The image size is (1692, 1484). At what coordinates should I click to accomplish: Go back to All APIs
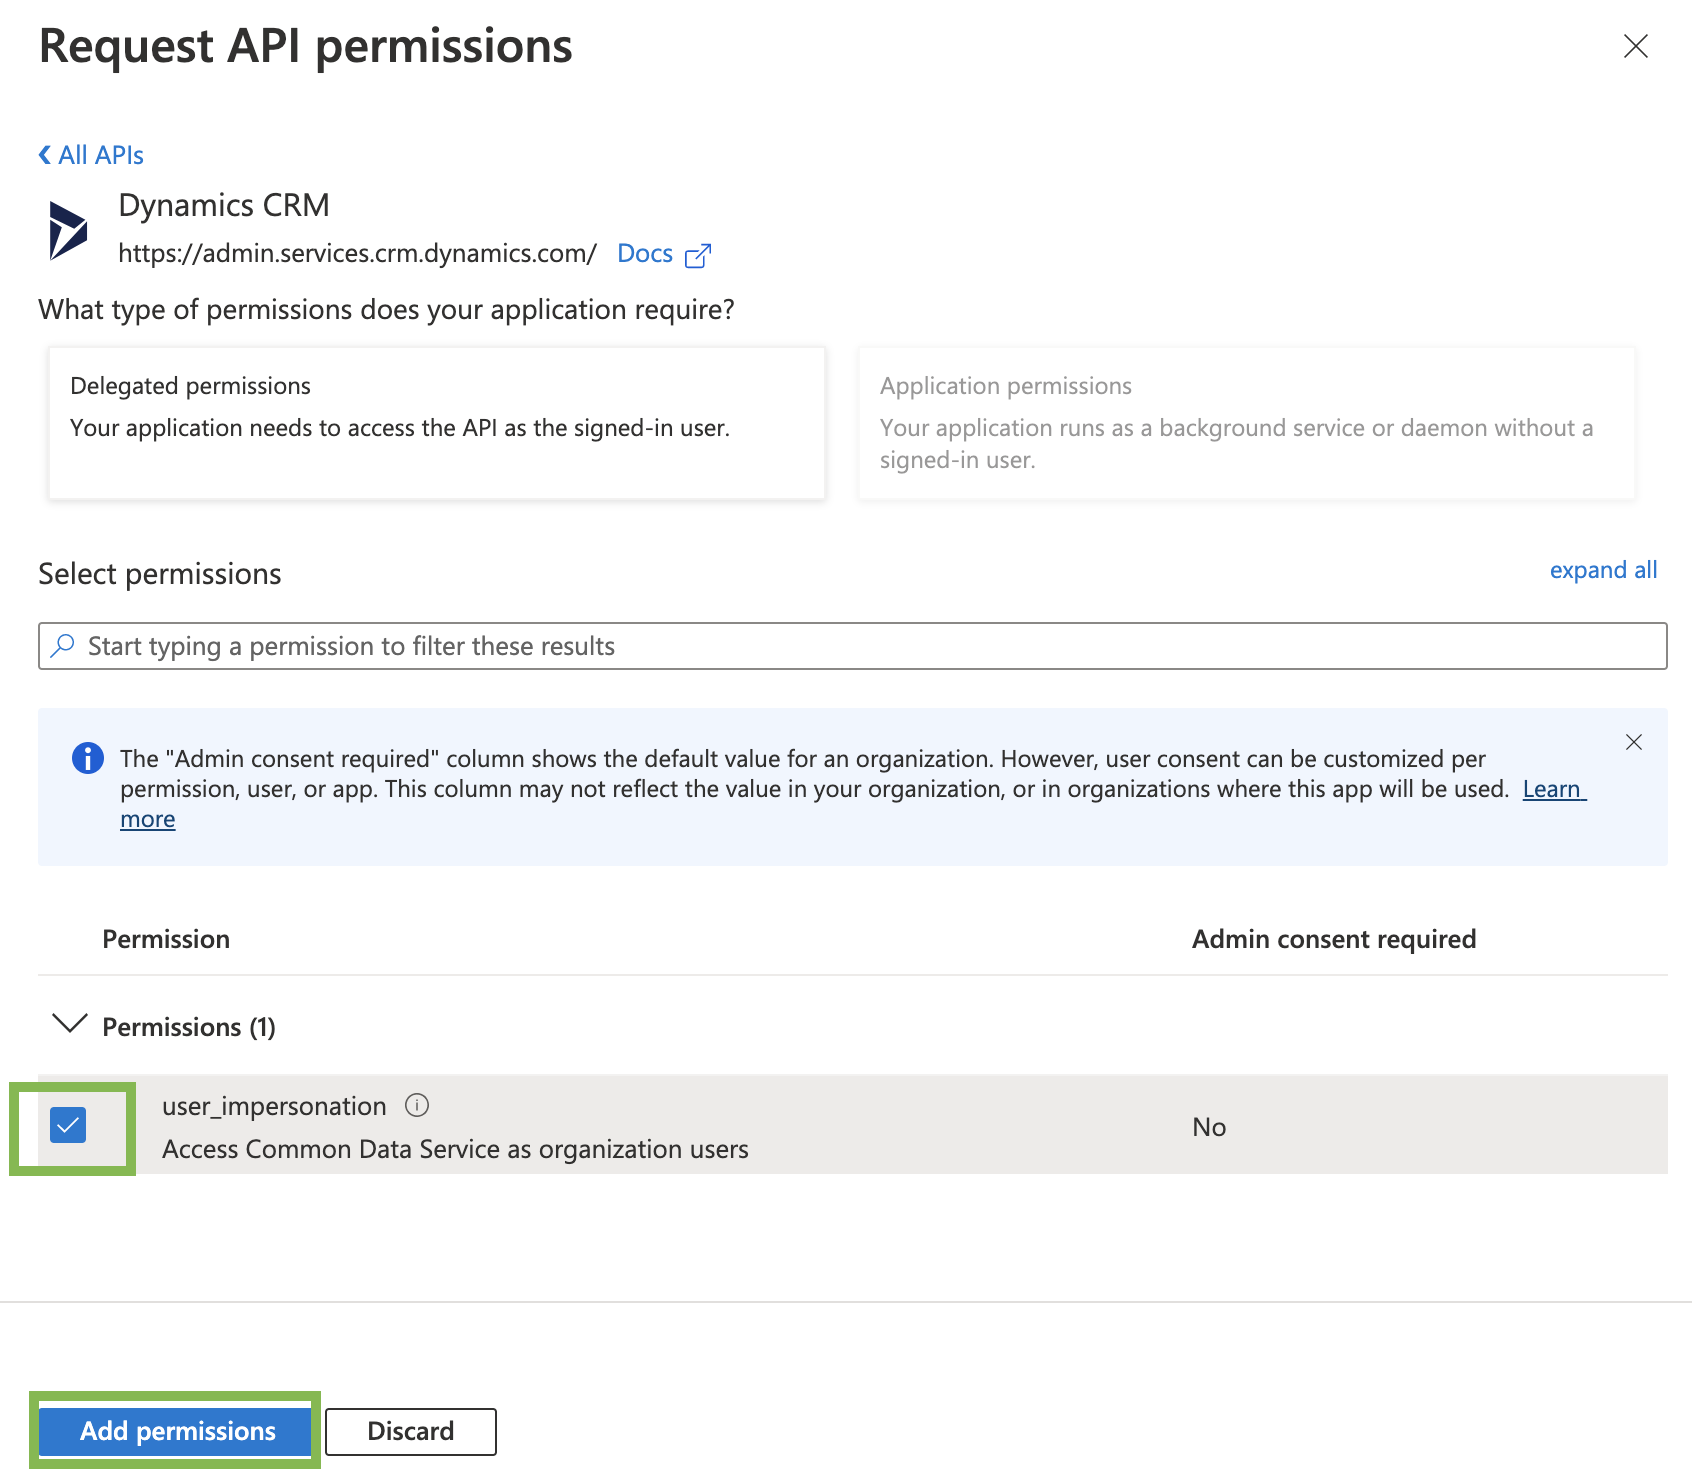tap(91, 155)
